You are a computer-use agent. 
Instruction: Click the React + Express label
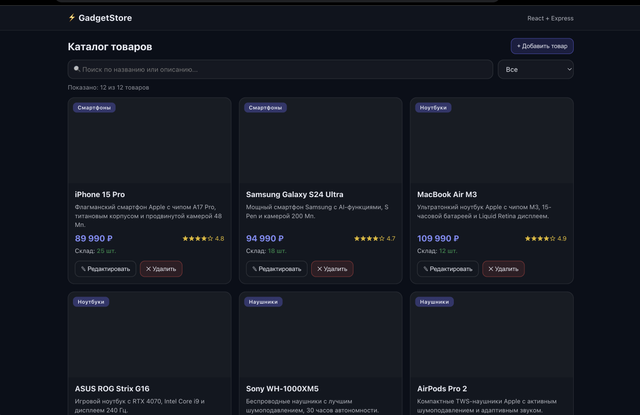click(x=550, y=18)
